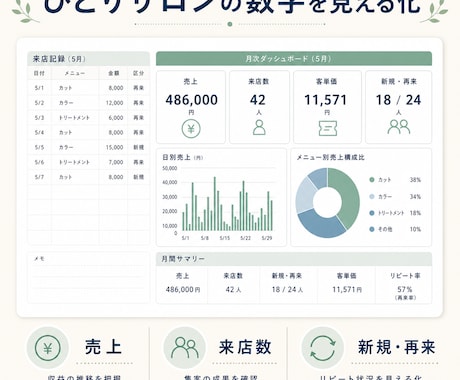Image resolution: width=460 pixels, height=380 pixels.
Task: Select the カラー legend color dot
Action: point(372,196)
